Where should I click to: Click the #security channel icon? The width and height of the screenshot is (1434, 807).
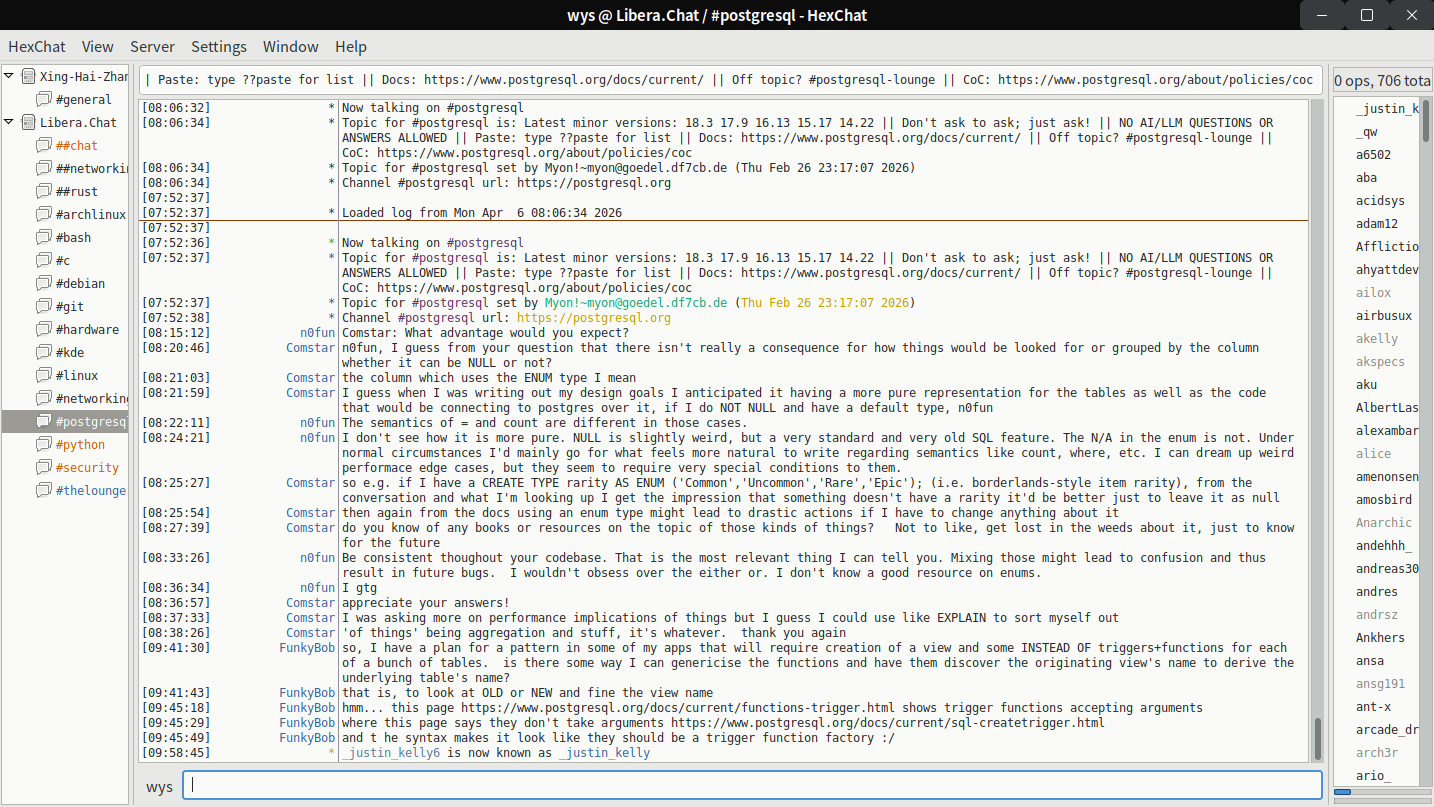pyautogui.click(x=43, y=467)
